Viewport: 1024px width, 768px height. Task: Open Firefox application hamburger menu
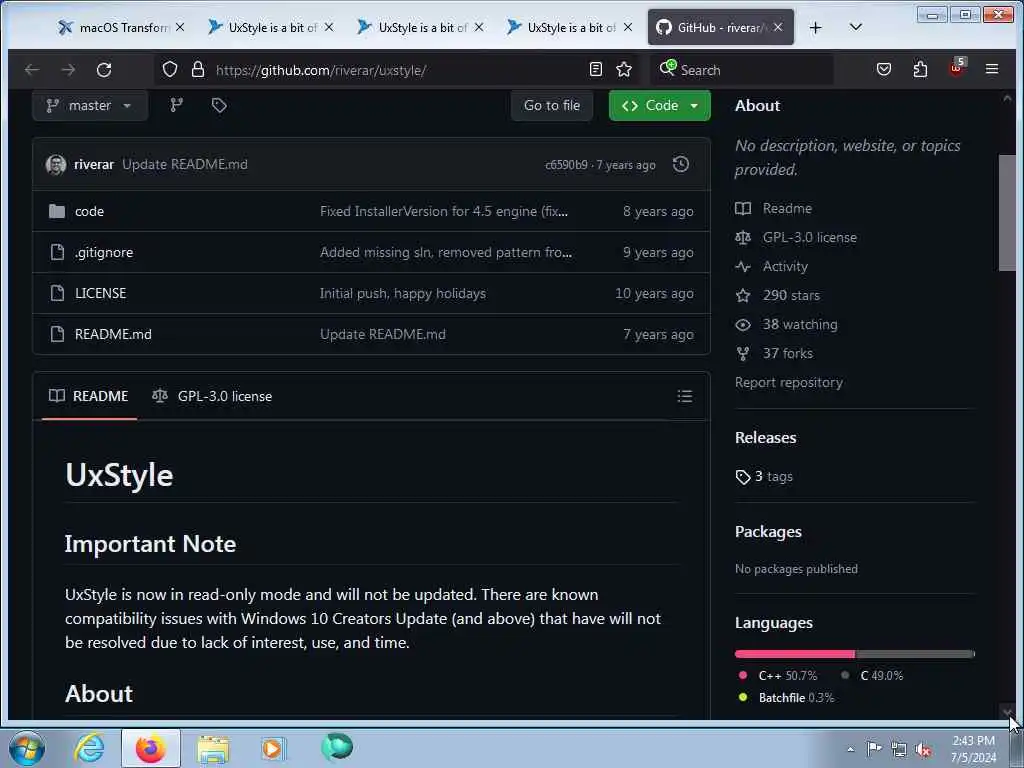coord(991,69)
